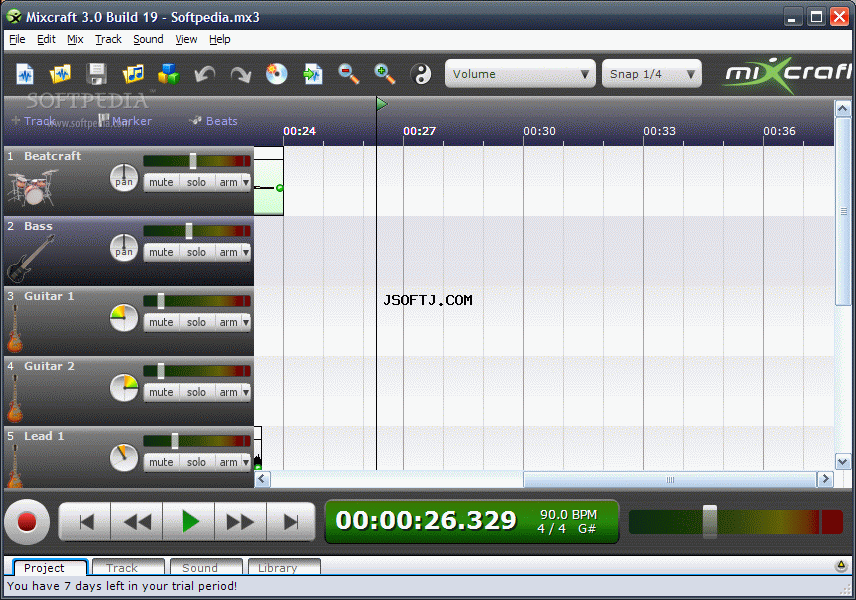This screenshot has width=856, height=600.
Task: Redo the last action
Action: [241, 74]
